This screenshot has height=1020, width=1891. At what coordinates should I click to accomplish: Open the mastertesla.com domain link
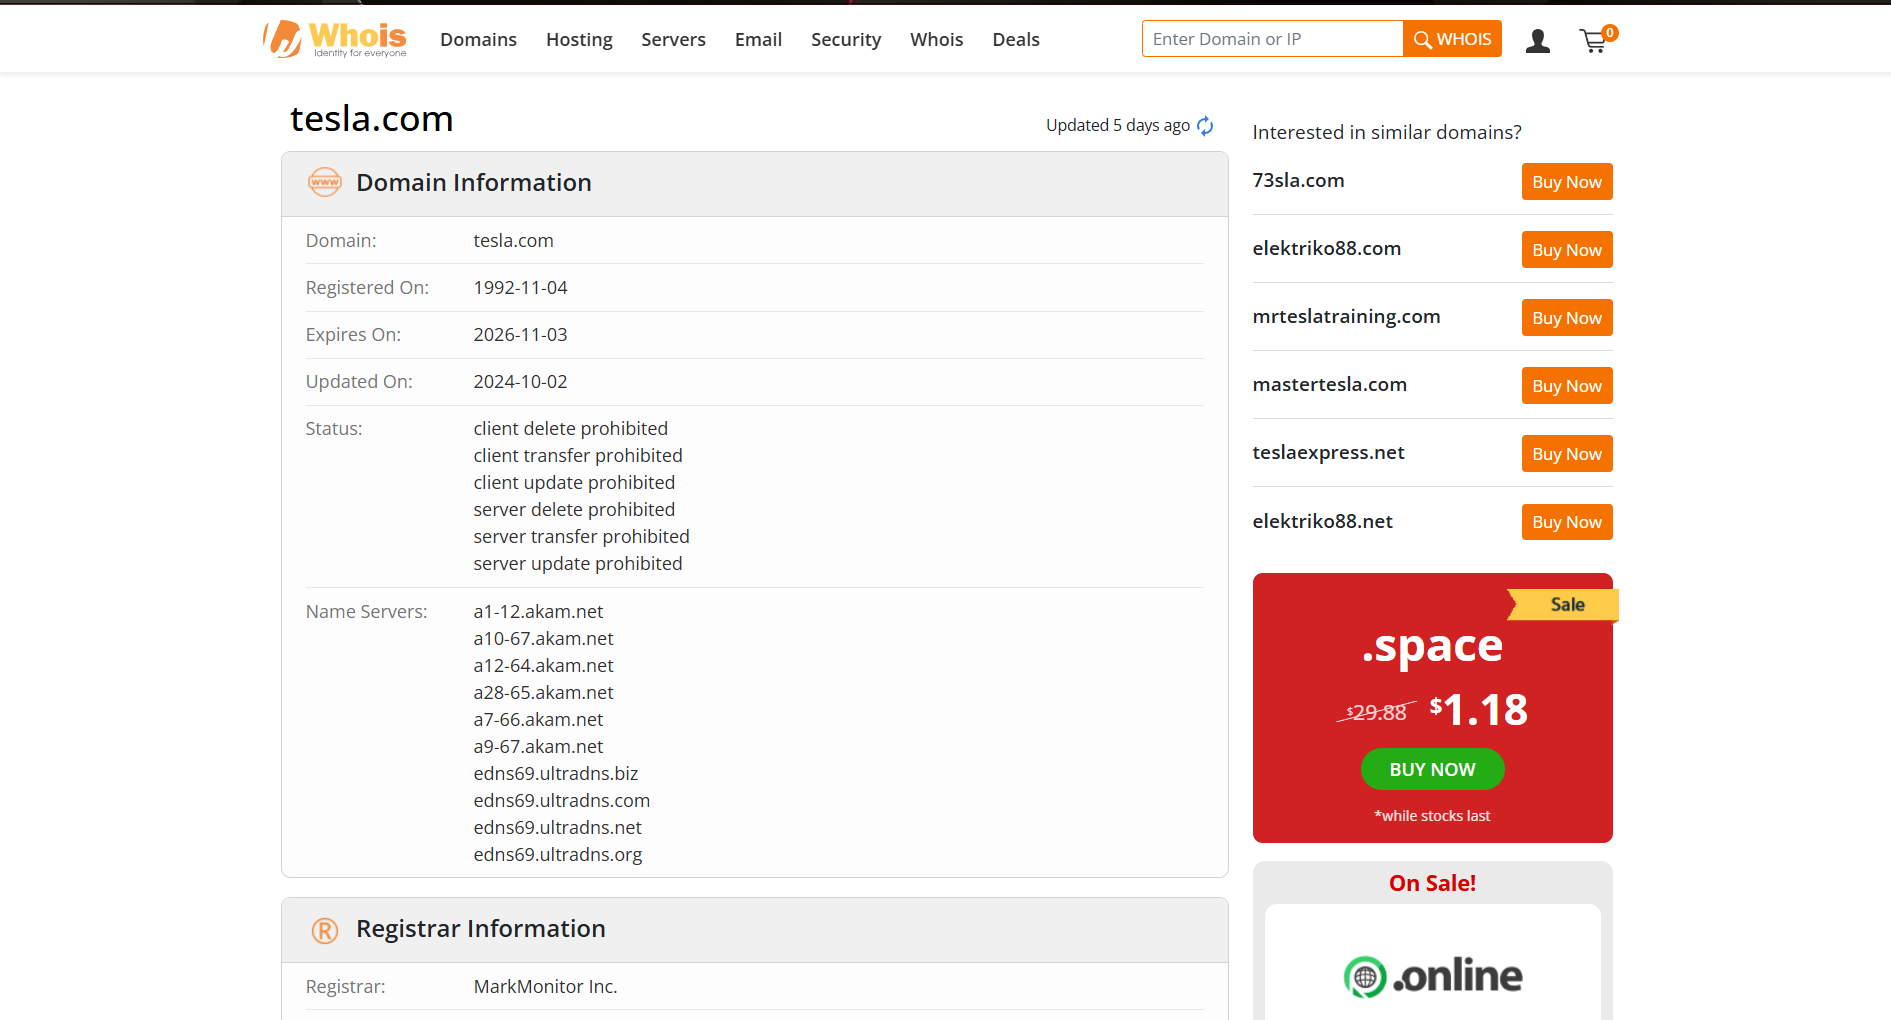(x=1329, y=385)
